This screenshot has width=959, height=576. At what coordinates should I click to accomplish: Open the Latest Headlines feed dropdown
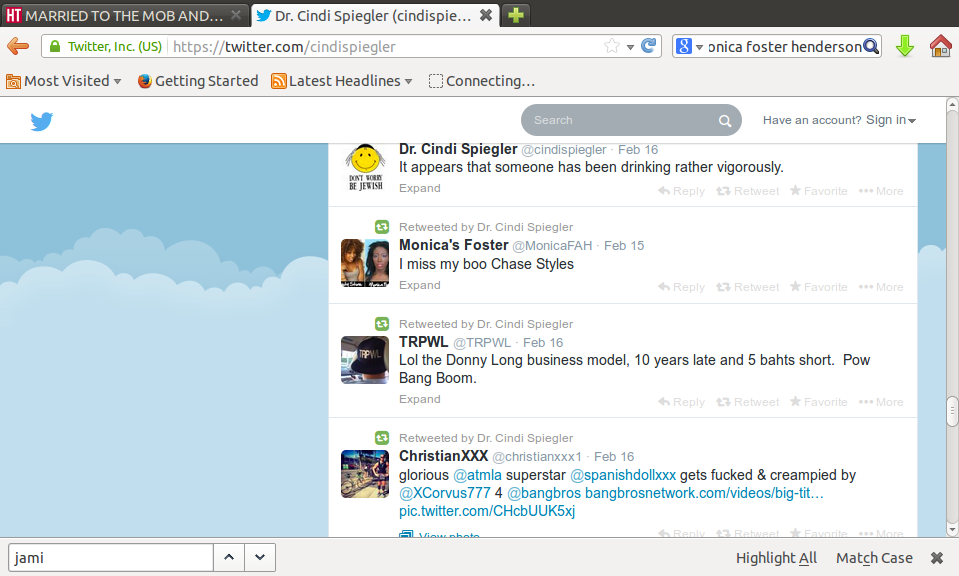[342, 81]
